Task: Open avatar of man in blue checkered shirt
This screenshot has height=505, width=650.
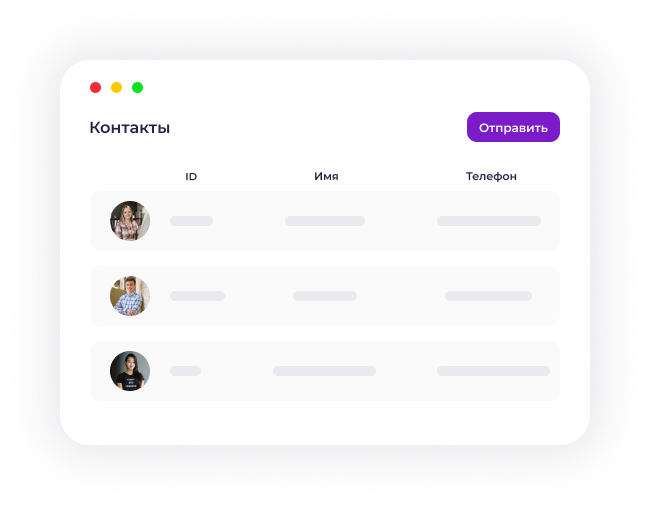Action: (x=130, y=296)
